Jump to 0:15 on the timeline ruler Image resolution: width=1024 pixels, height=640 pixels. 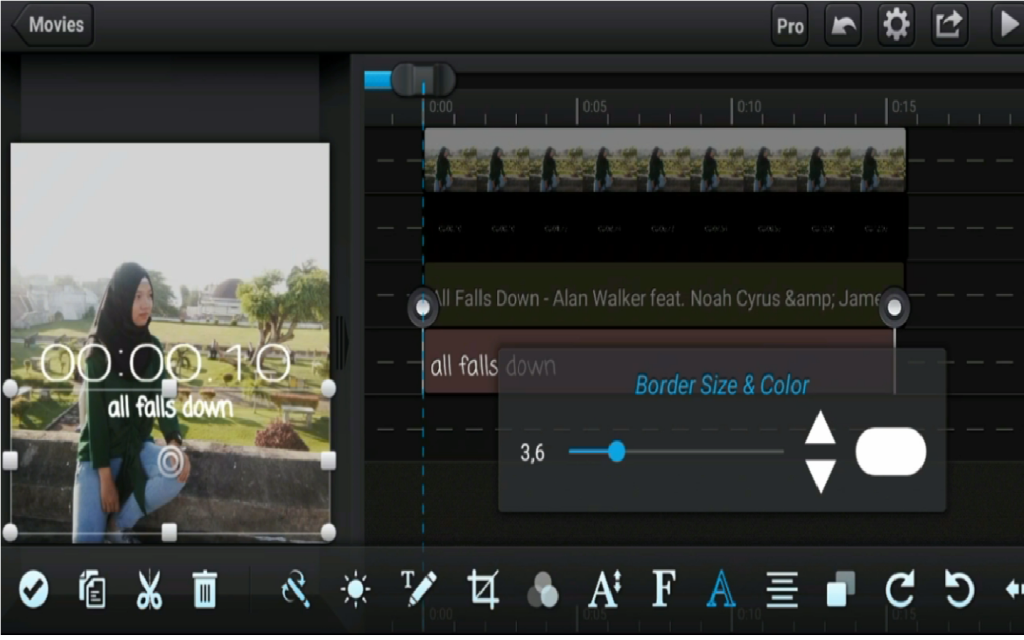point(903,106)
